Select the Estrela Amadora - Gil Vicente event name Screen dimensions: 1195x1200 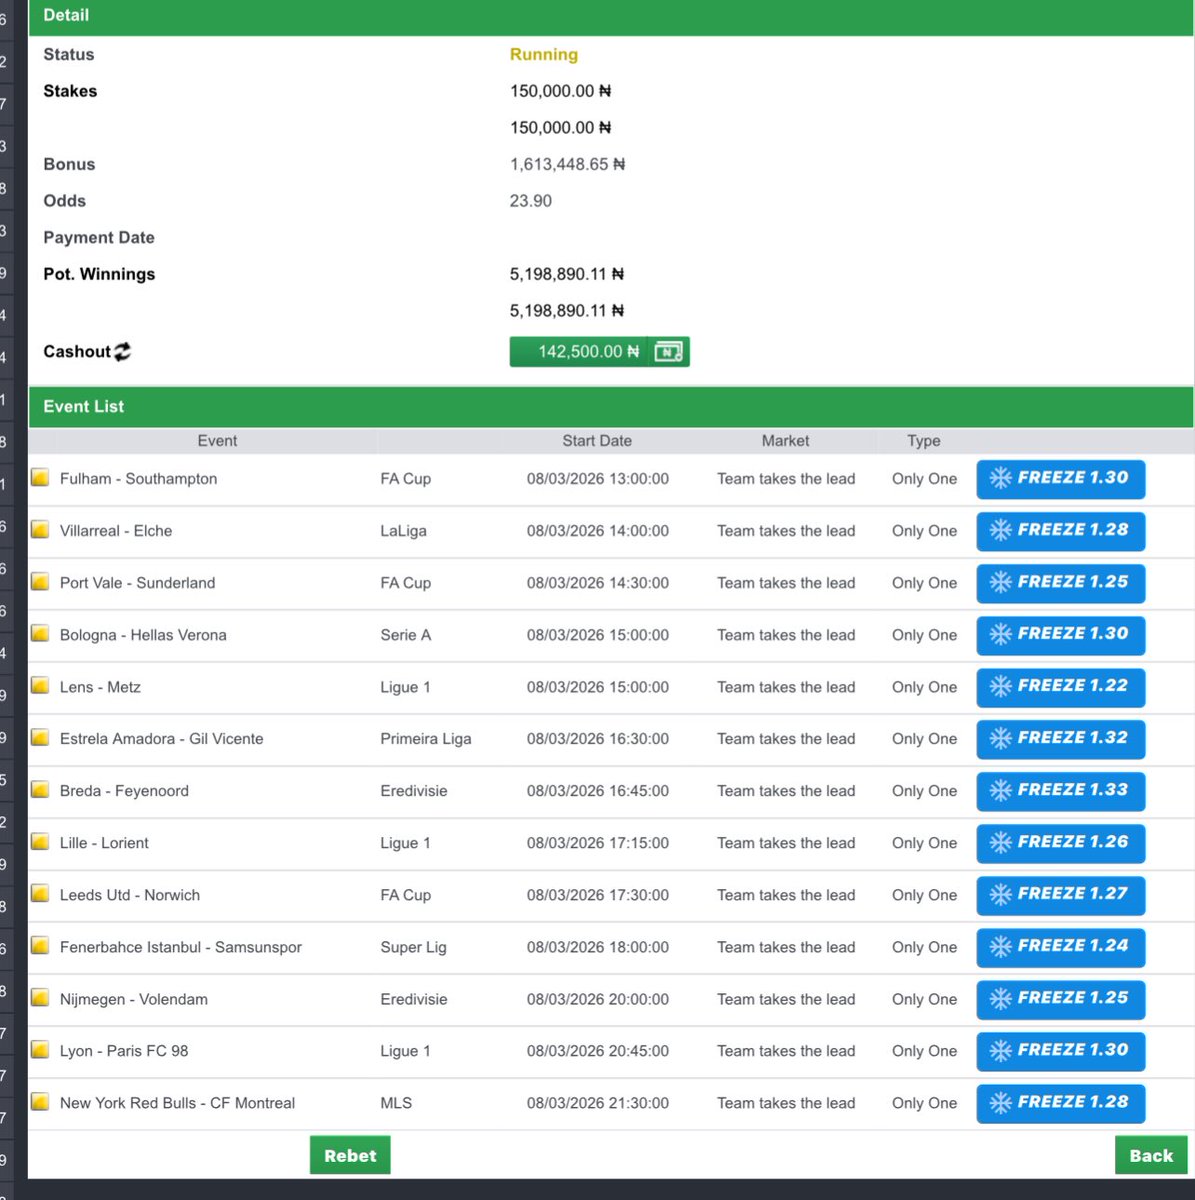click(x=162, y=739)
